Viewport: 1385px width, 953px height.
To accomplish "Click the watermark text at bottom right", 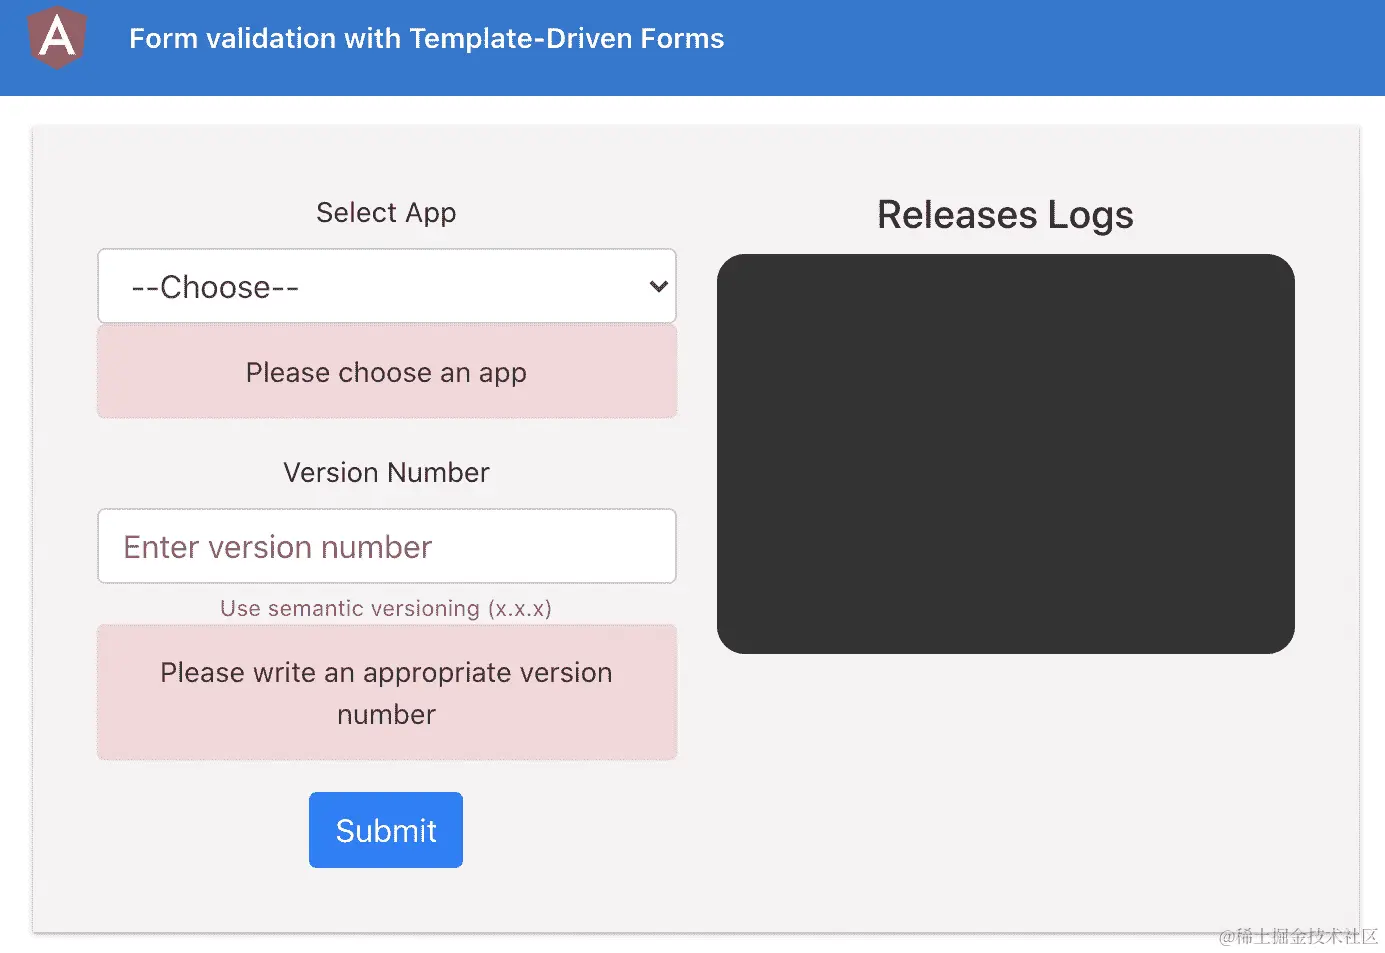I will 1297,937.
